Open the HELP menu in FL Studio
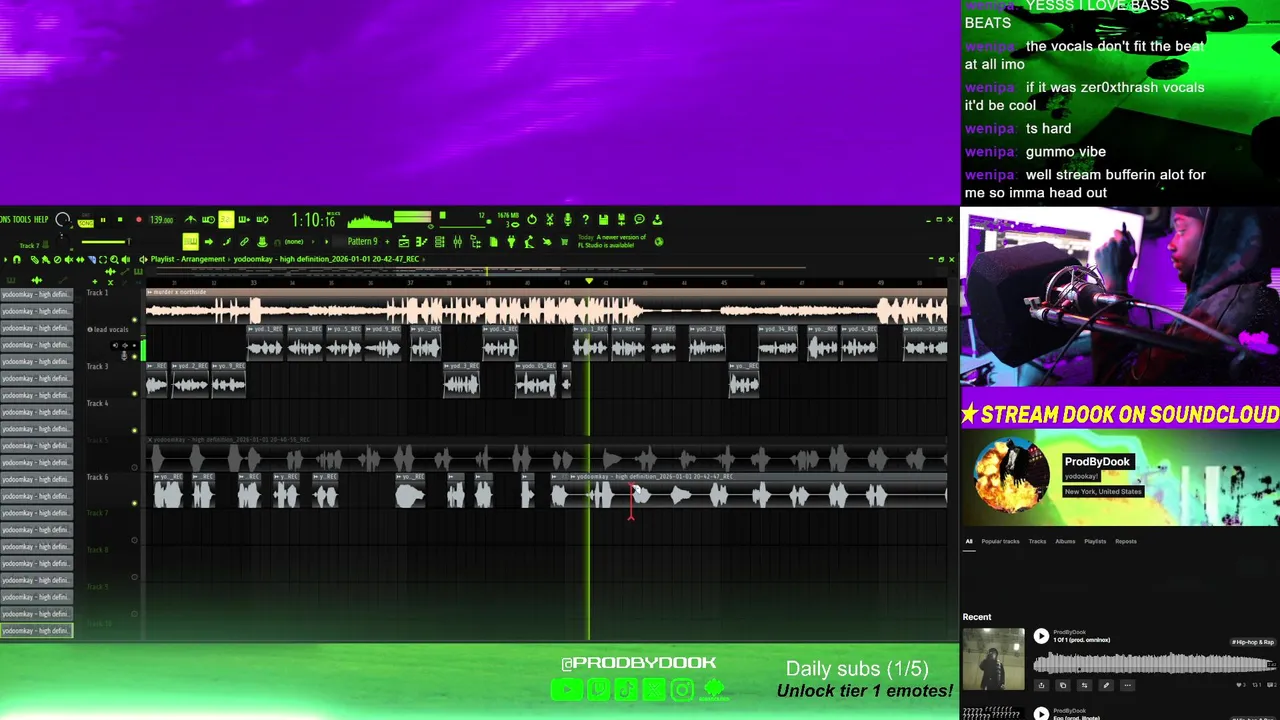 41,219
